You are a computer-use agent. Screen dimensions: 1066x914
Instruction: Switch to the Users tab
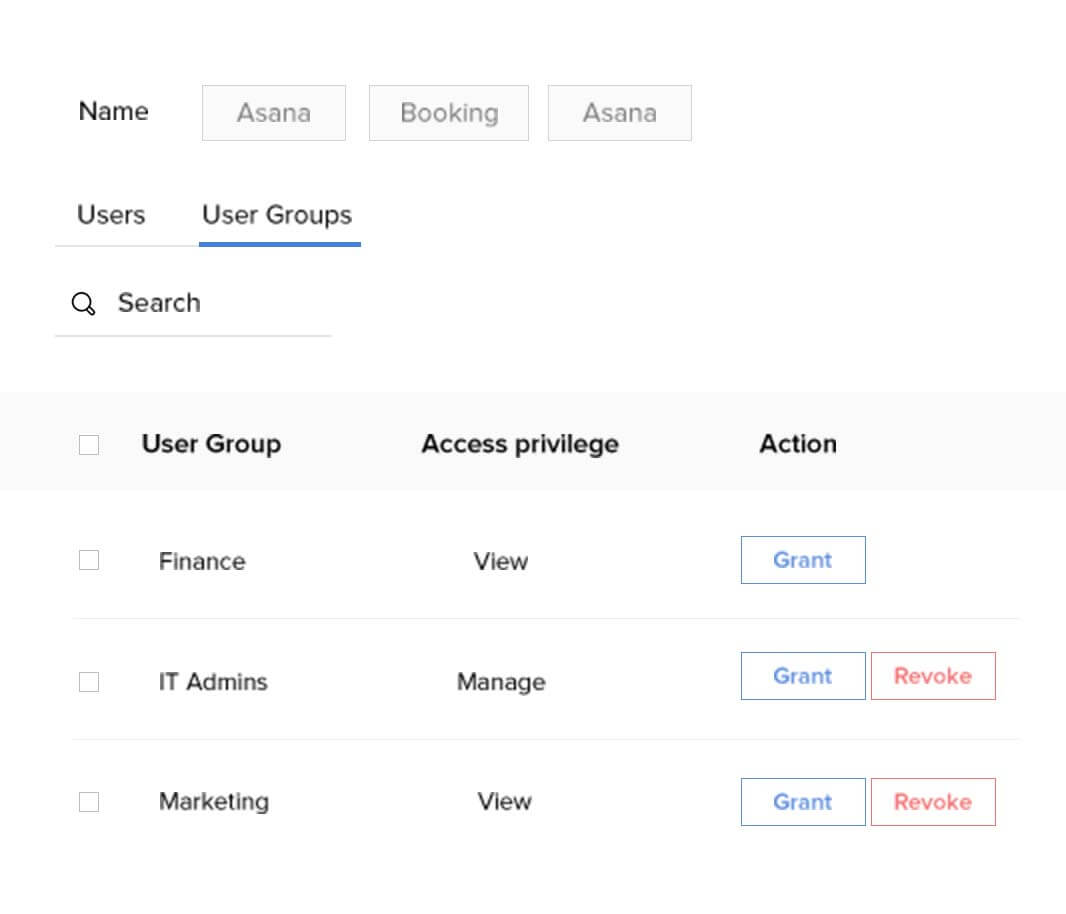click(111, 215)
